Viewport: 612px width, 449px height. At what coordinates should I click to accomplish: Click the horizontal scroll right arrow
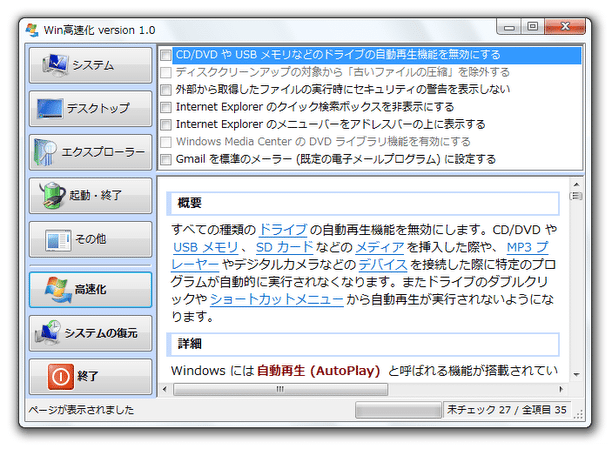(561, 389)
